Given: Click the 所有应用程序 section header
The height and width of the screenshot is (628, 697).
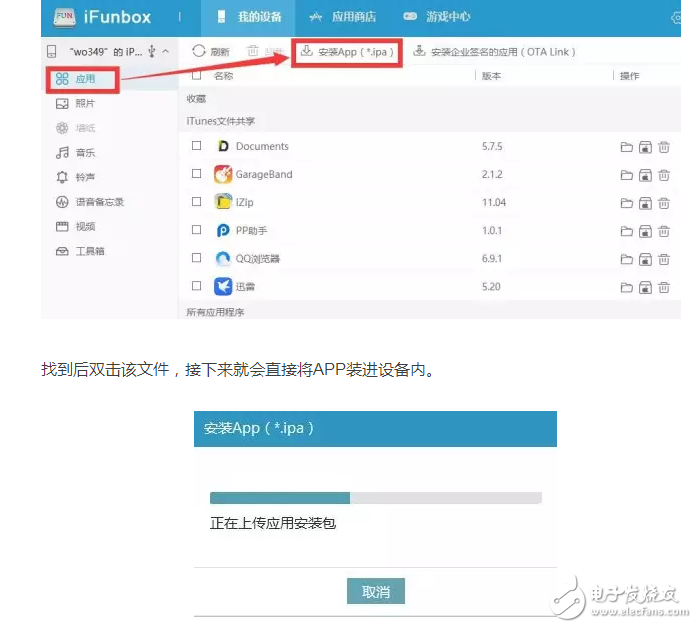Looking at the screenshot, I should point(215,312).
